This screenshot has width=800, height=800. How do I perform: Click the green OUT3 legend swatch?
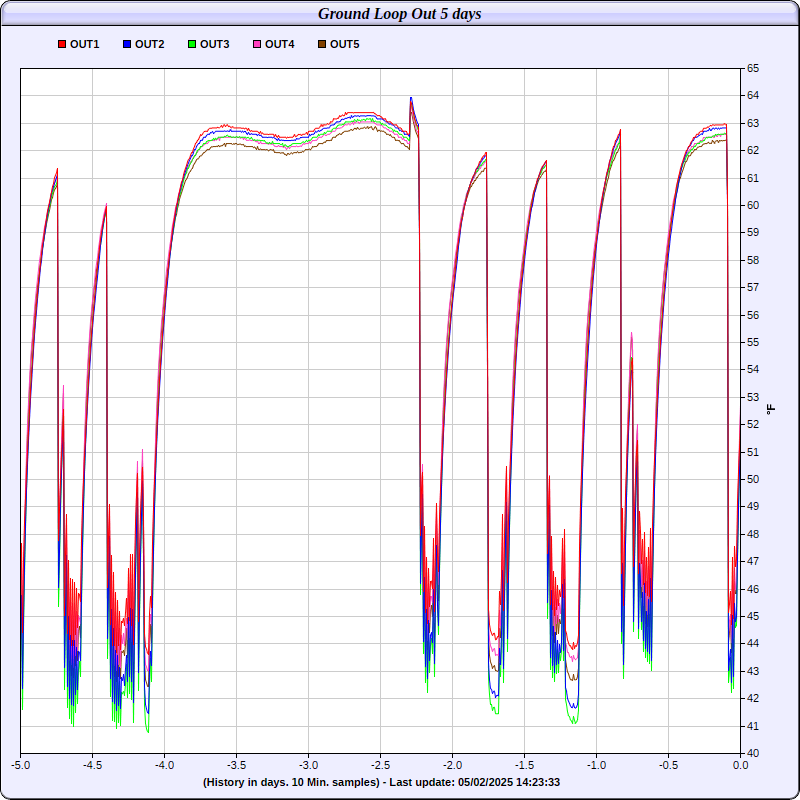click(192, 44)
